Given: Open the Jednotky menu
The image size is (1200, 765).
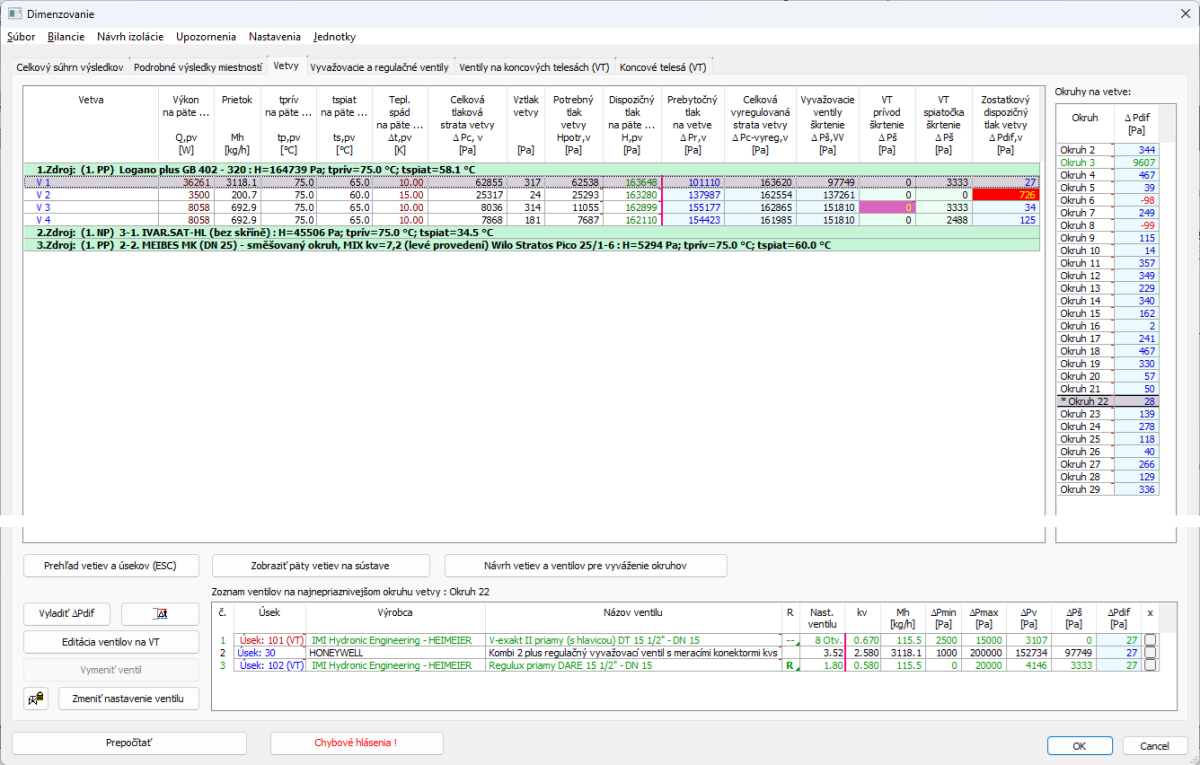Looking at the screenshot, I should [334, 37].
